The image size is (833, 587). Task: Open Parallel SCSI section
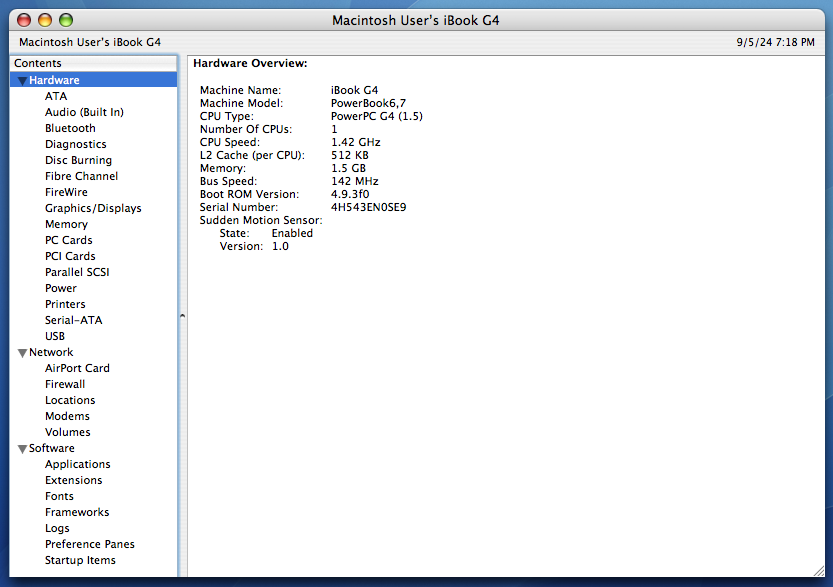(77, 272)
